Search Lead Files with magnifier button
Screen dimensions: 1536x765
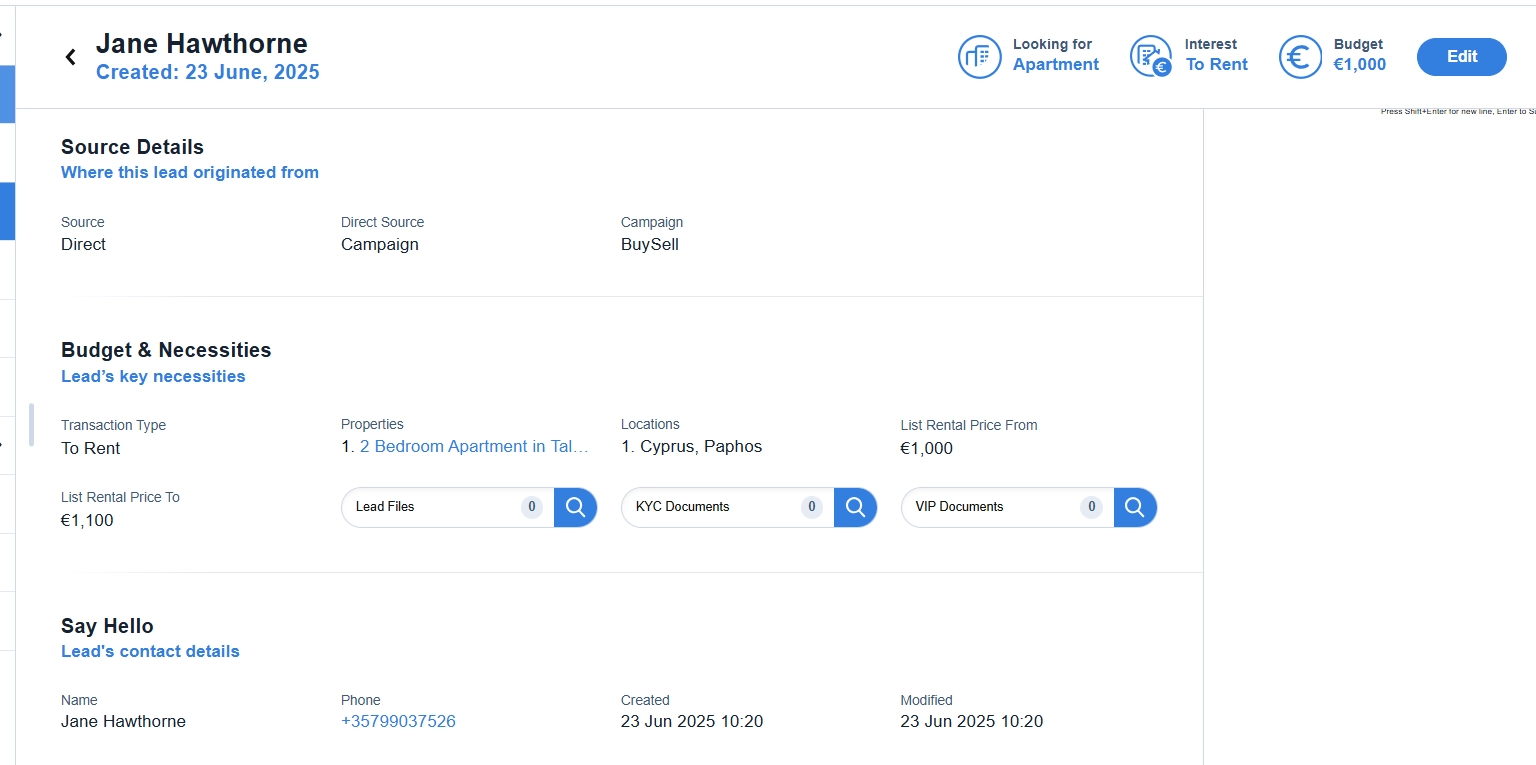pos(575,507)
